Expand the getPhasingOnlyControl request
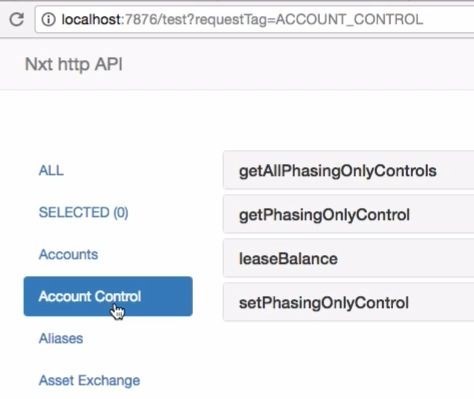 point(349,214)
